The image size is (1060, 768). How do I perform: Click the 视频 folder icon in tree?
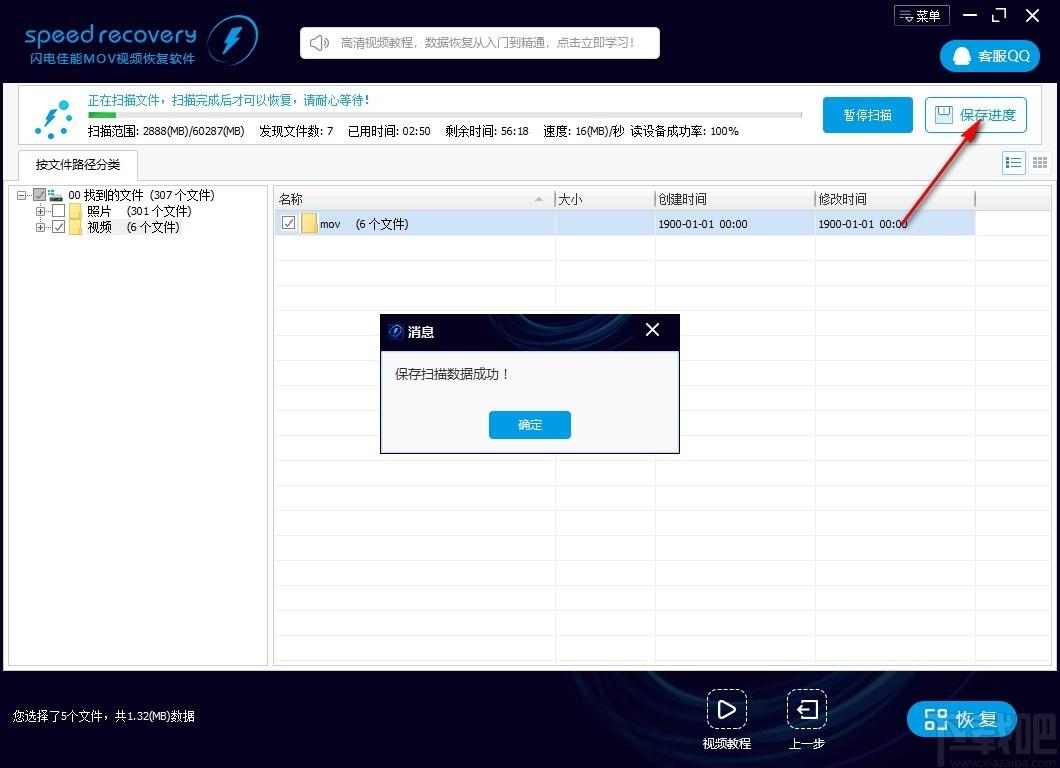(76, 227)
